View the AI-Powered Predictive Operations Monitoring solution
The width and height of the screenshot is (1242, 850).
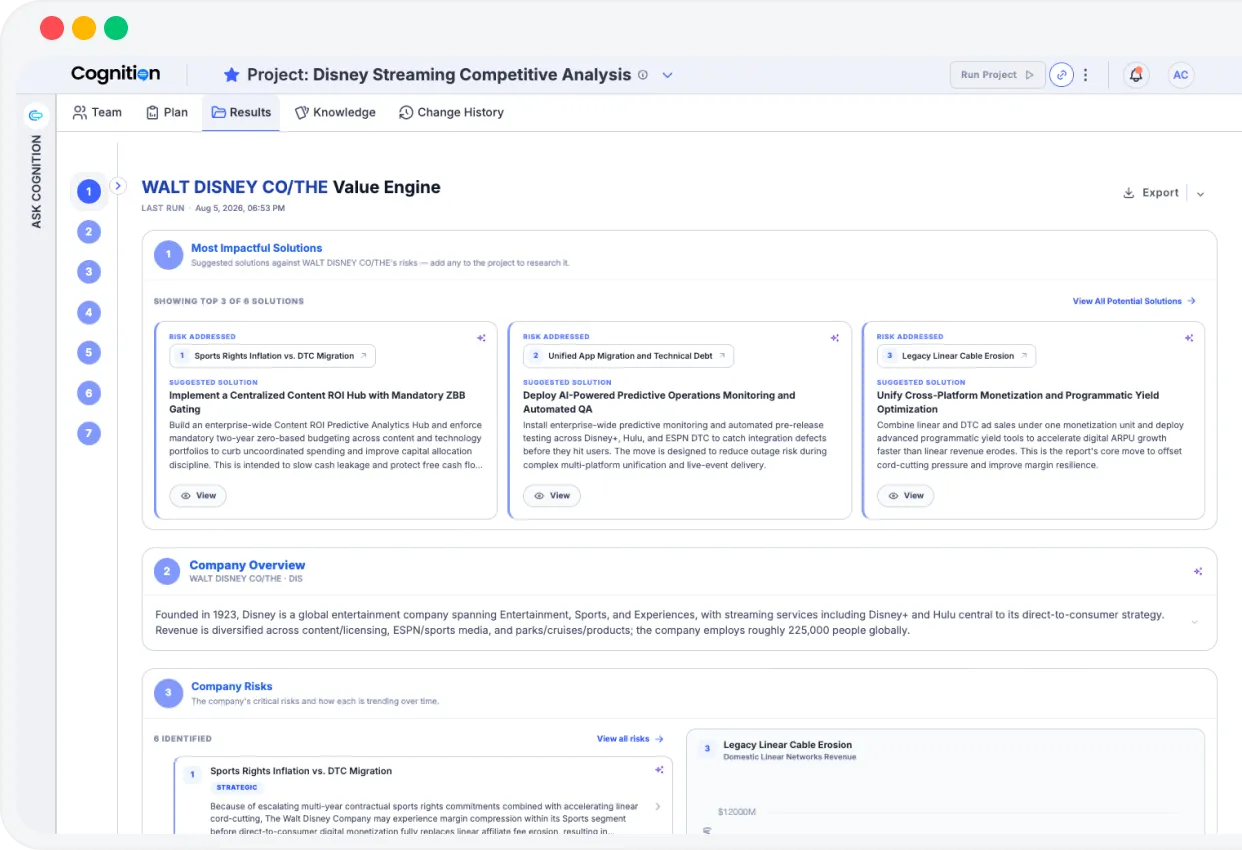pos(552,496)
